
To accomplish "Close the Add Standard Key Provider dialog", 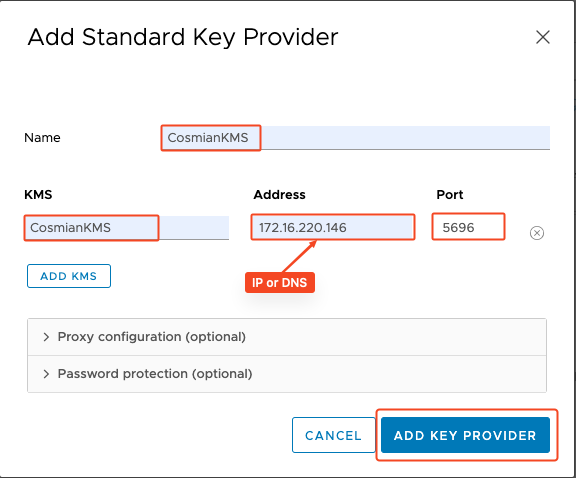I will coord(543,37).
